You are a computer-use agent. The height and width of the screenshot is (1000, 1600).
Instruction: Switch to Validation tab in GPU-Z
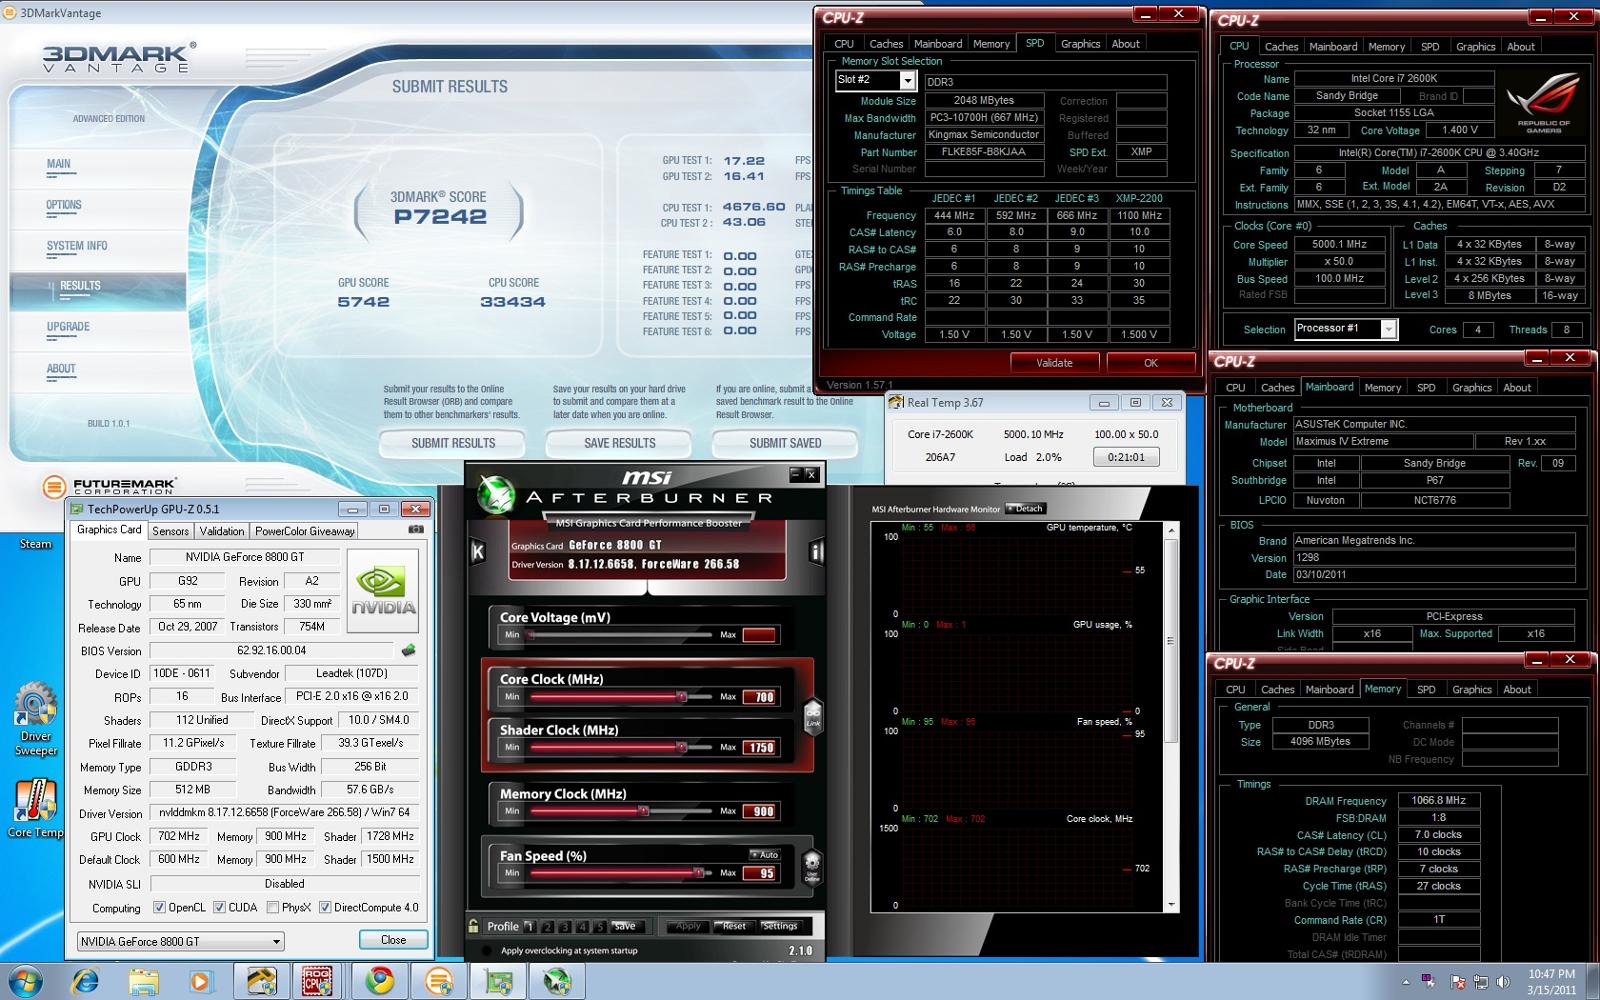tap(221, 531)
